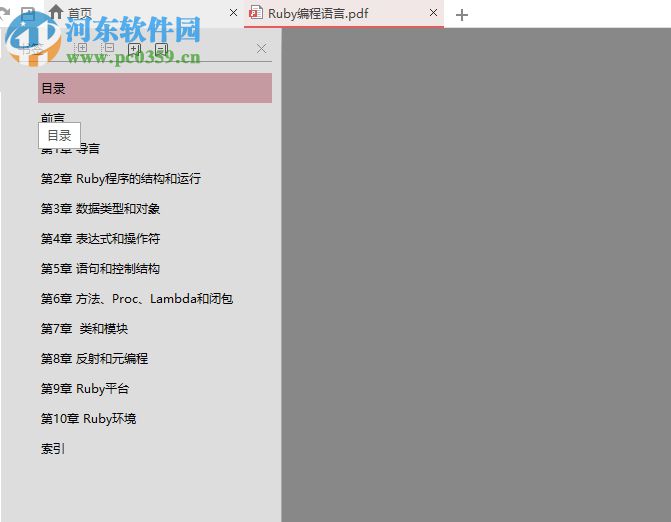Click the home icon on the first tab
The width and height of the screenshot is (671, 522).
tap(56, 12)
